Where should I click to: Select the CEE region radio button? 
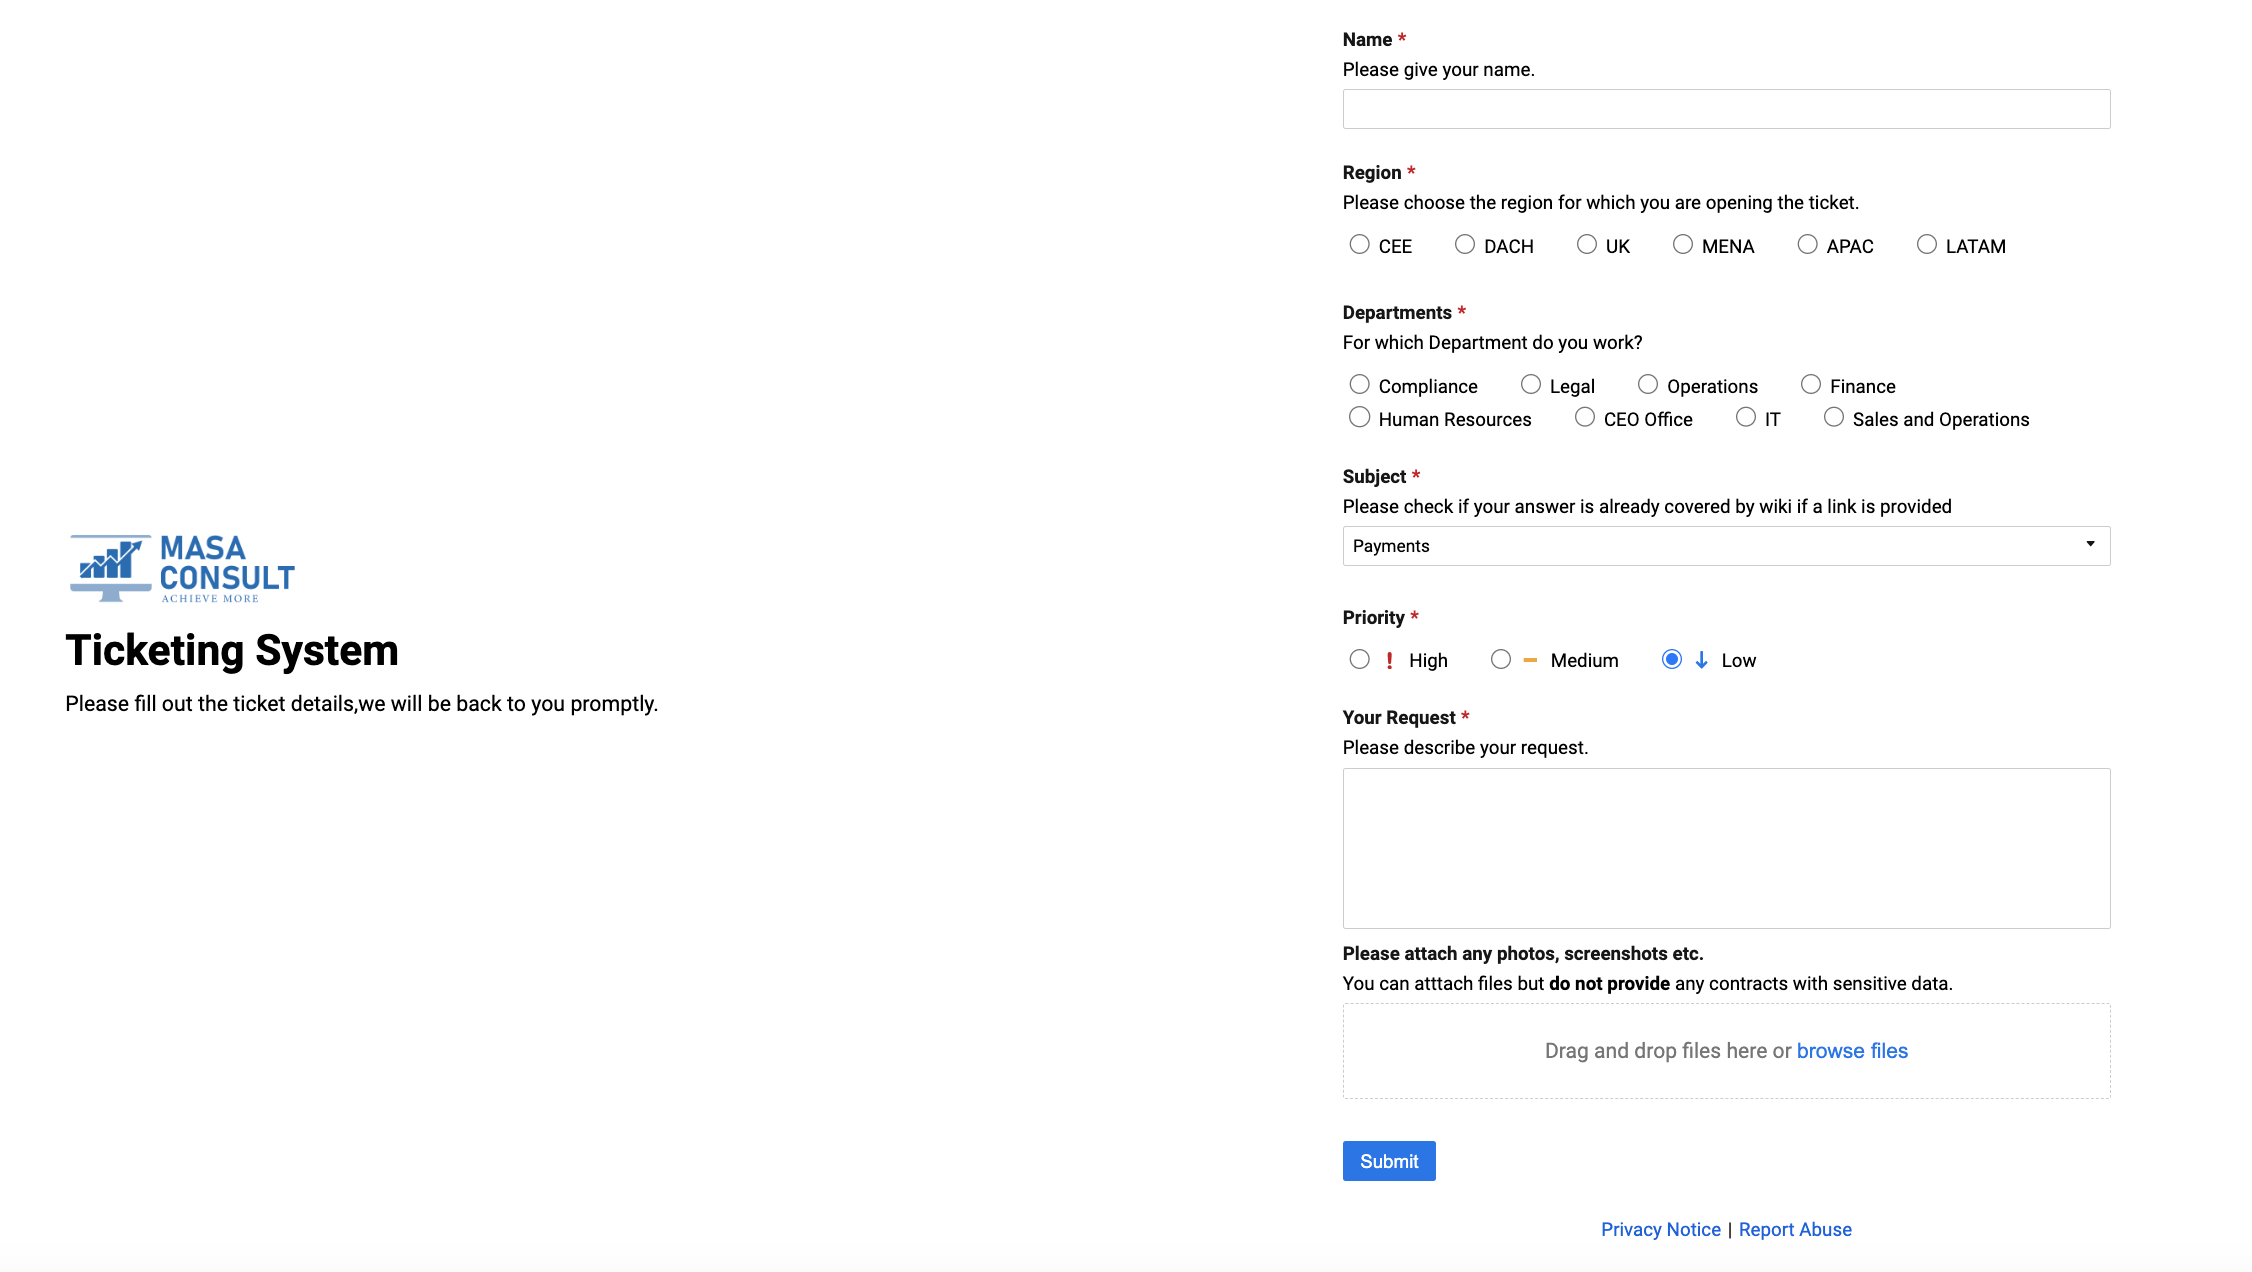1360,244
